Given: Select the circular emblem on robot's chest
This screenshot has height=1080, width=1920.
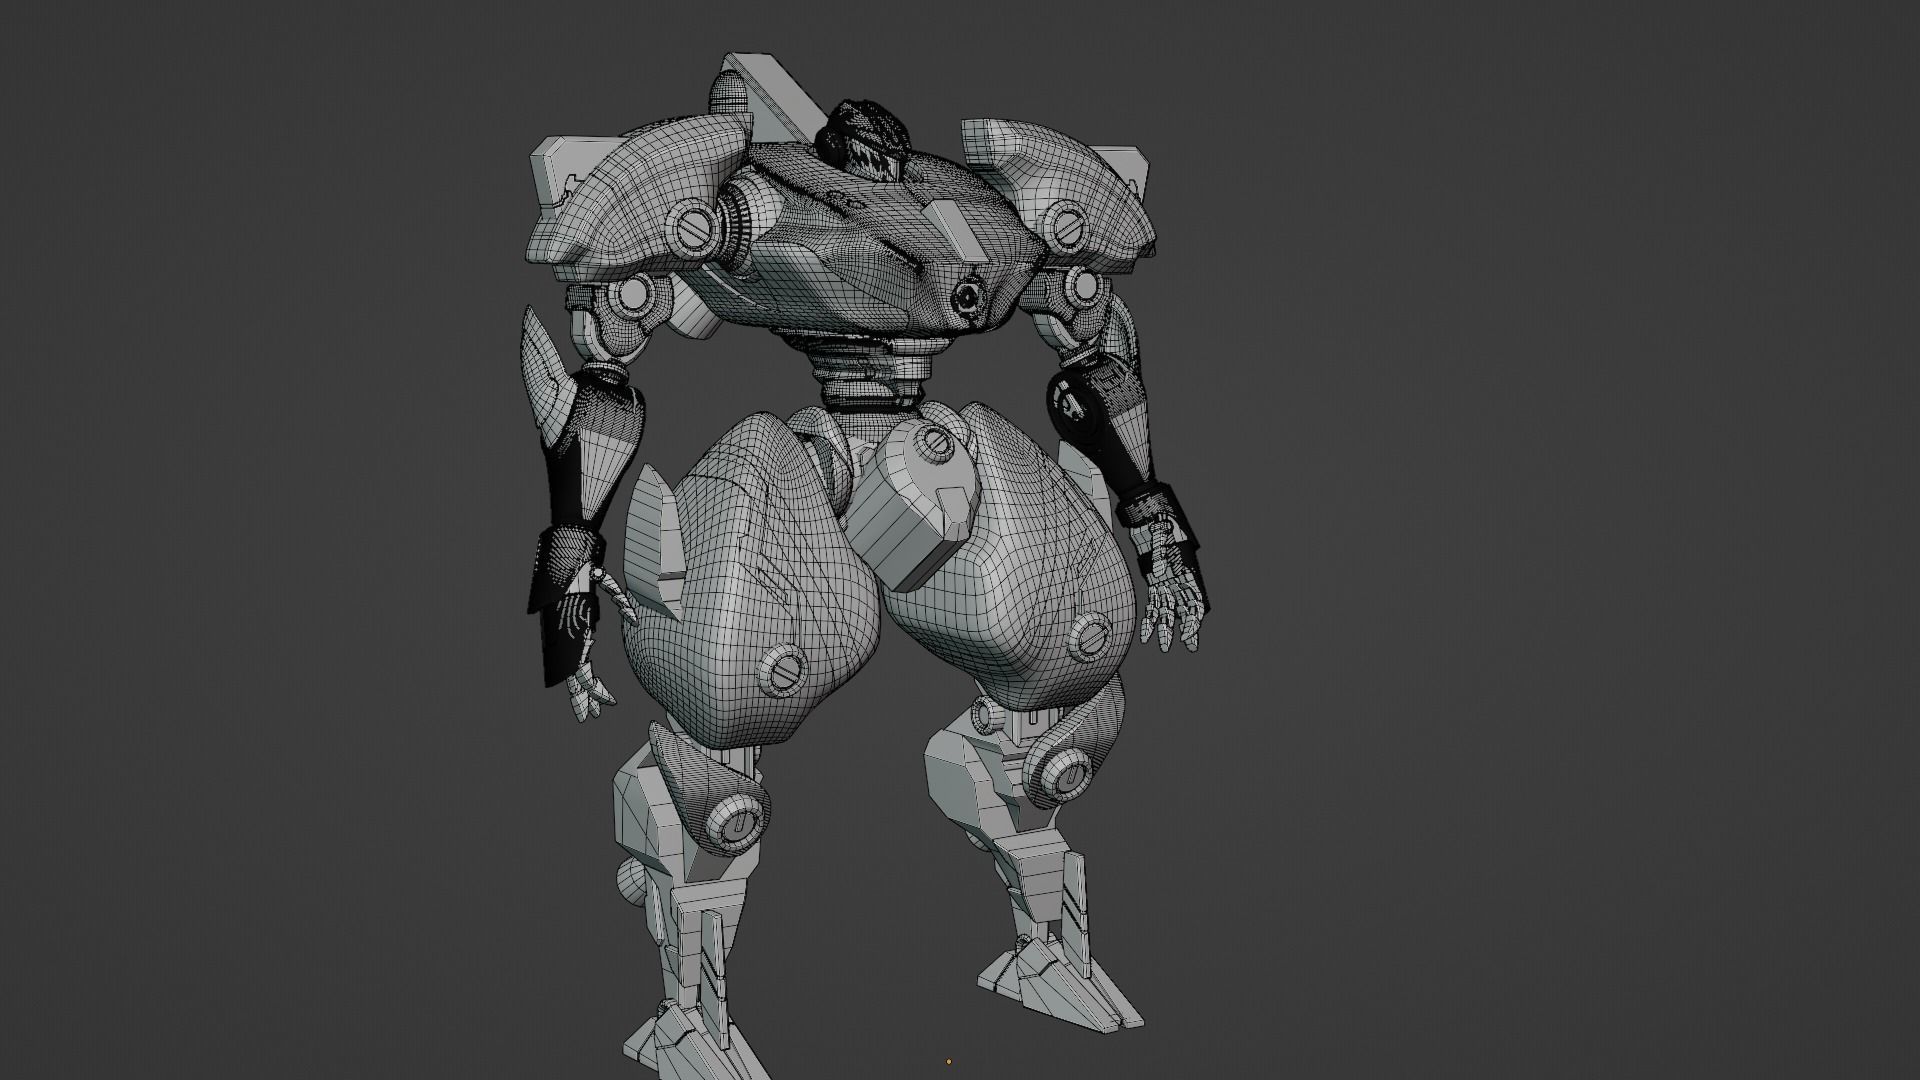Looking at the screenshot, I should 968,296.
